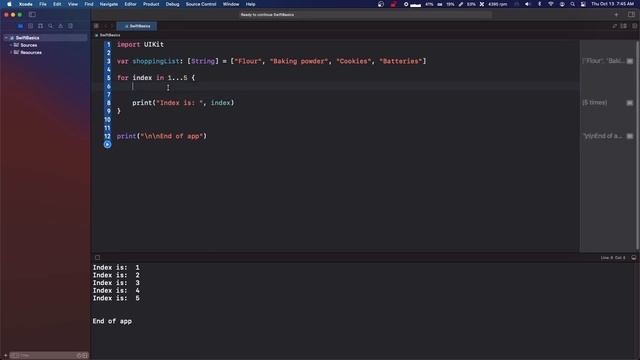640x360 pixels.
Task: Toggle the debug area checkbox icon
Action: (x=98, y=258)
